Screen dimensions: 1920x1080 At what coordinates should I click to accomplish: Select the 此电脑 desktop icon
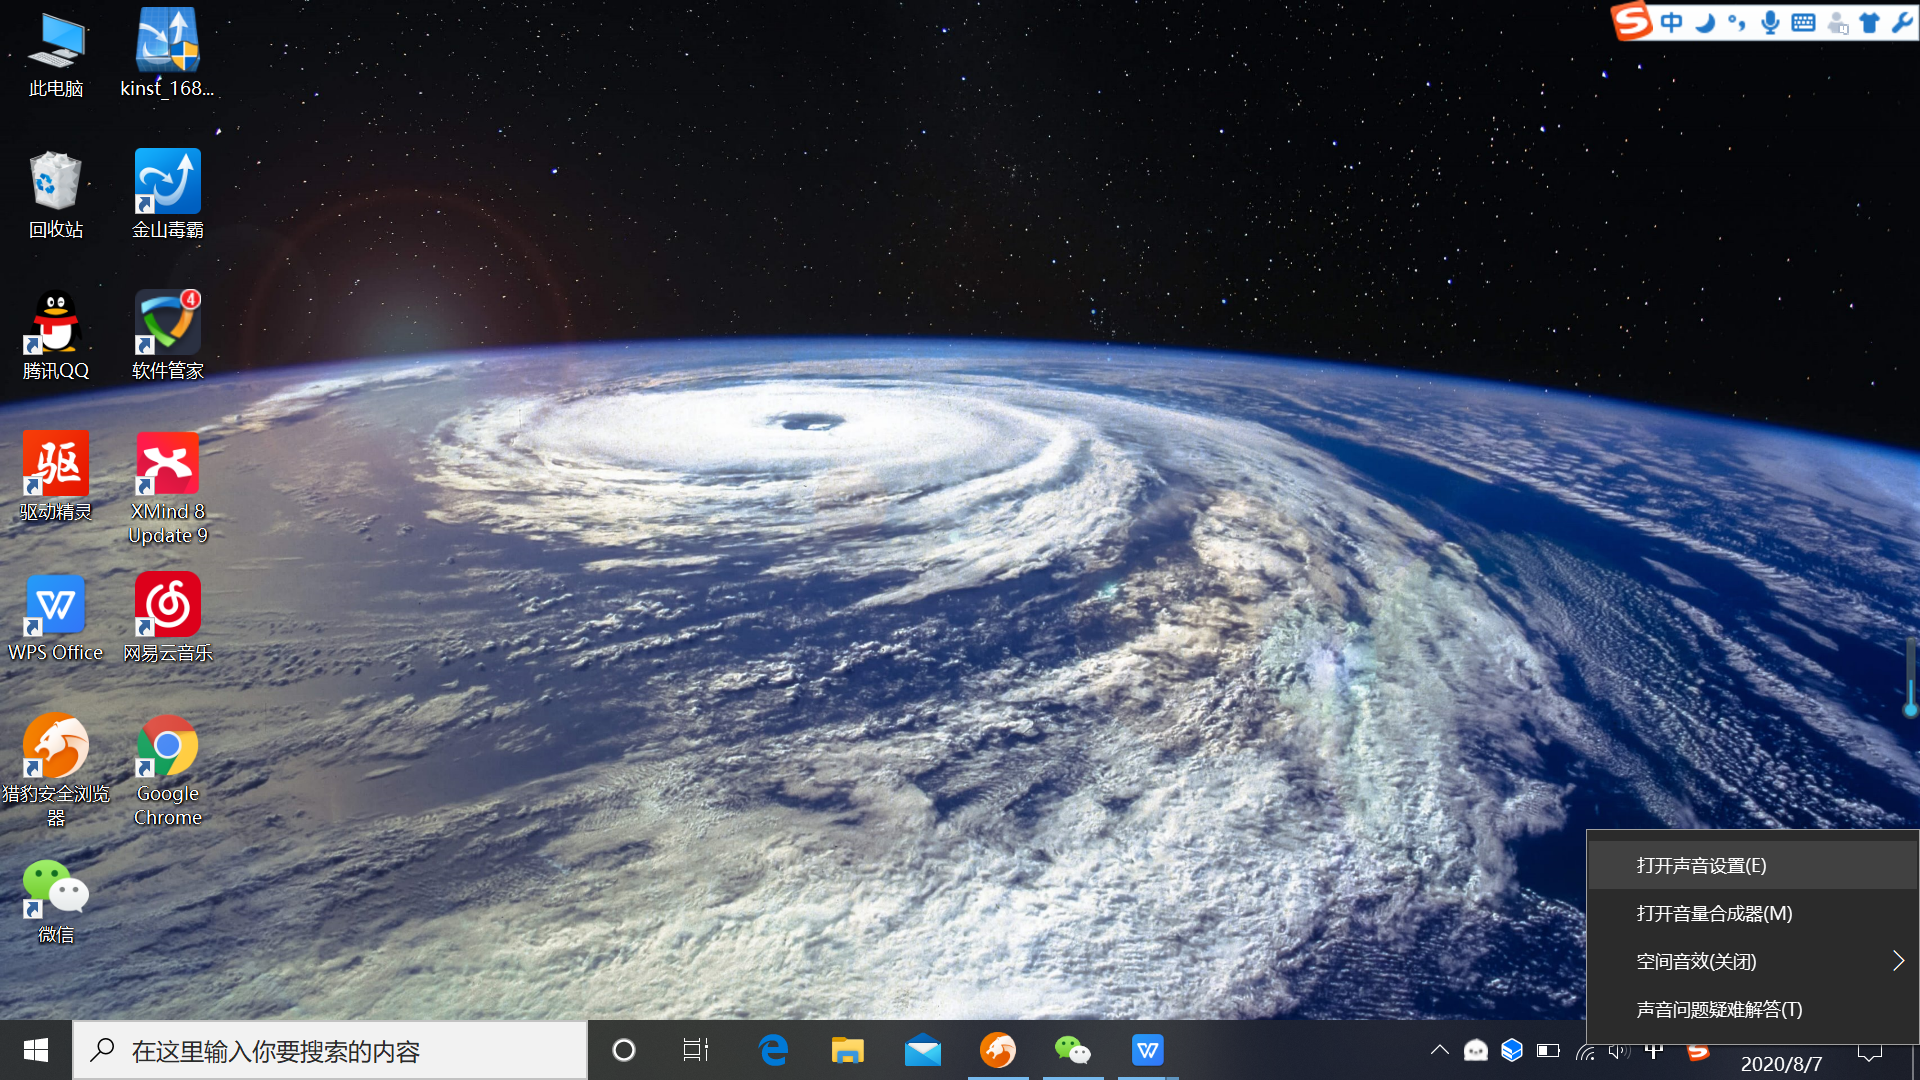tap(56, 52)
